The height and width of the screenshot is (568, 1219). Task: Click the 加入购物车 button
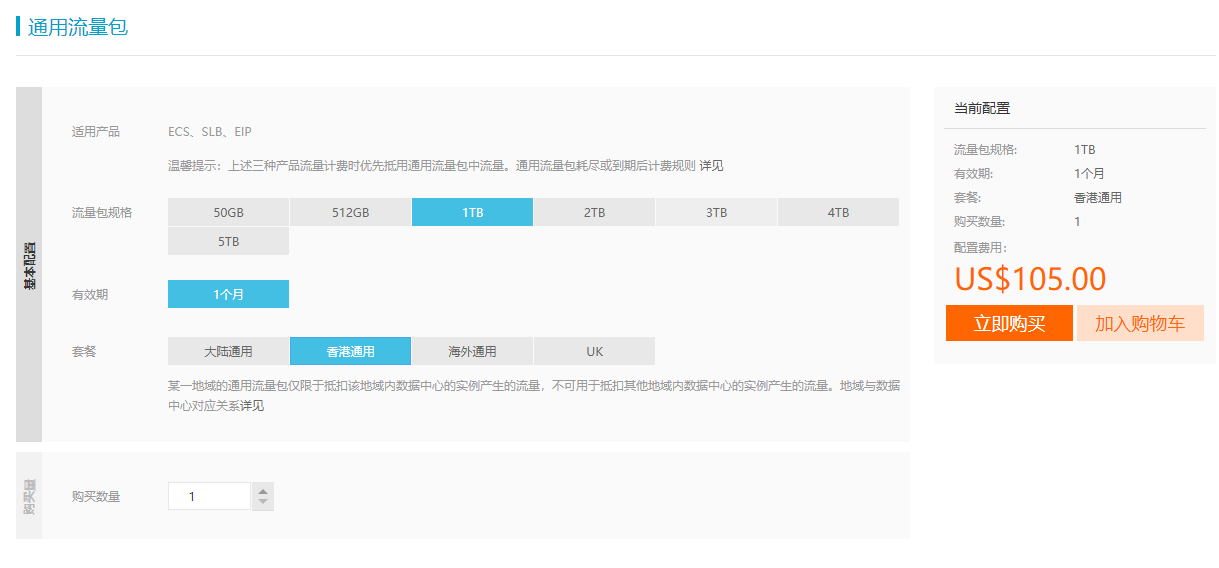(x=1140, y=323)
